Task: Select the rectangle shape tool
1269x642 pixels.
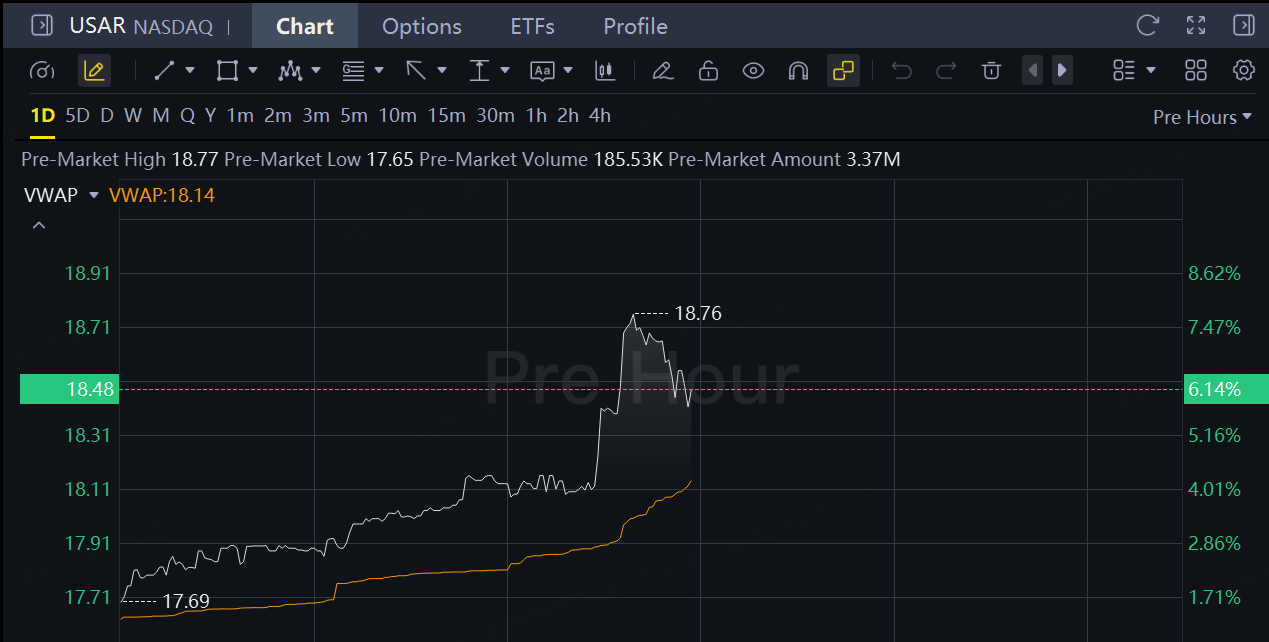Action: [x=227, y=70]
